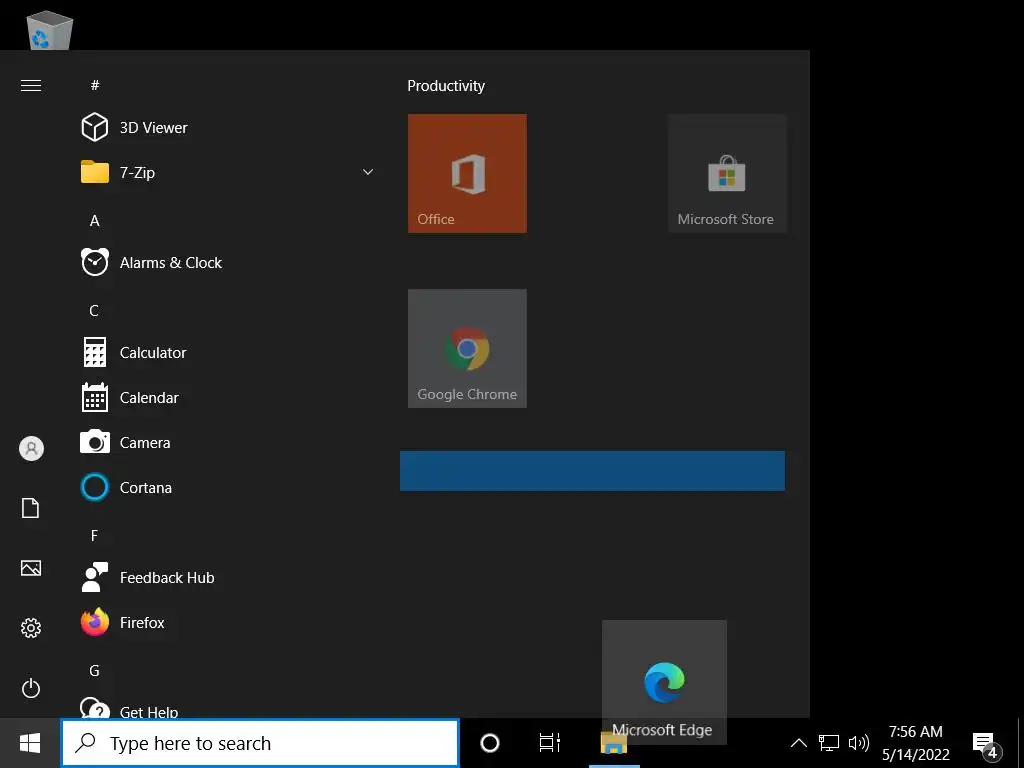Click the Power button icon
The image size is (1024, 768).
tap(31, 688)
